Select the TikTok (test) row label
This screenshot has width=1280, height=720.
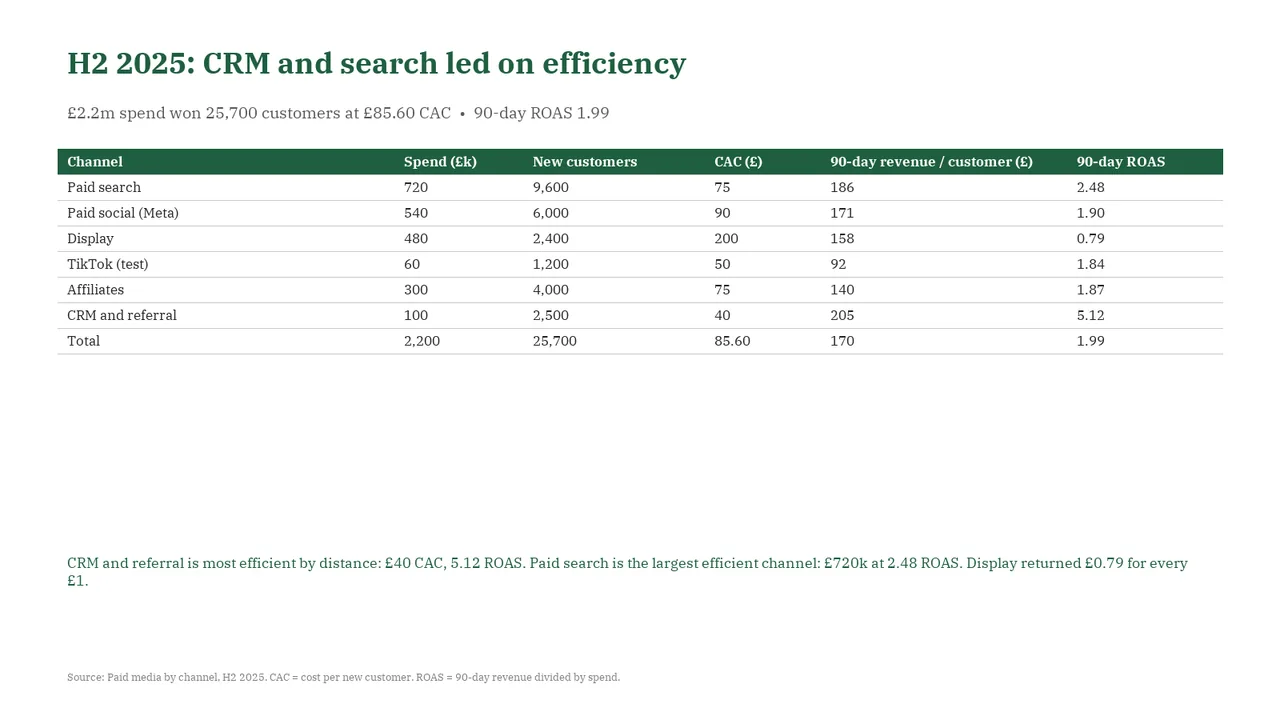[x=107, y=264]
